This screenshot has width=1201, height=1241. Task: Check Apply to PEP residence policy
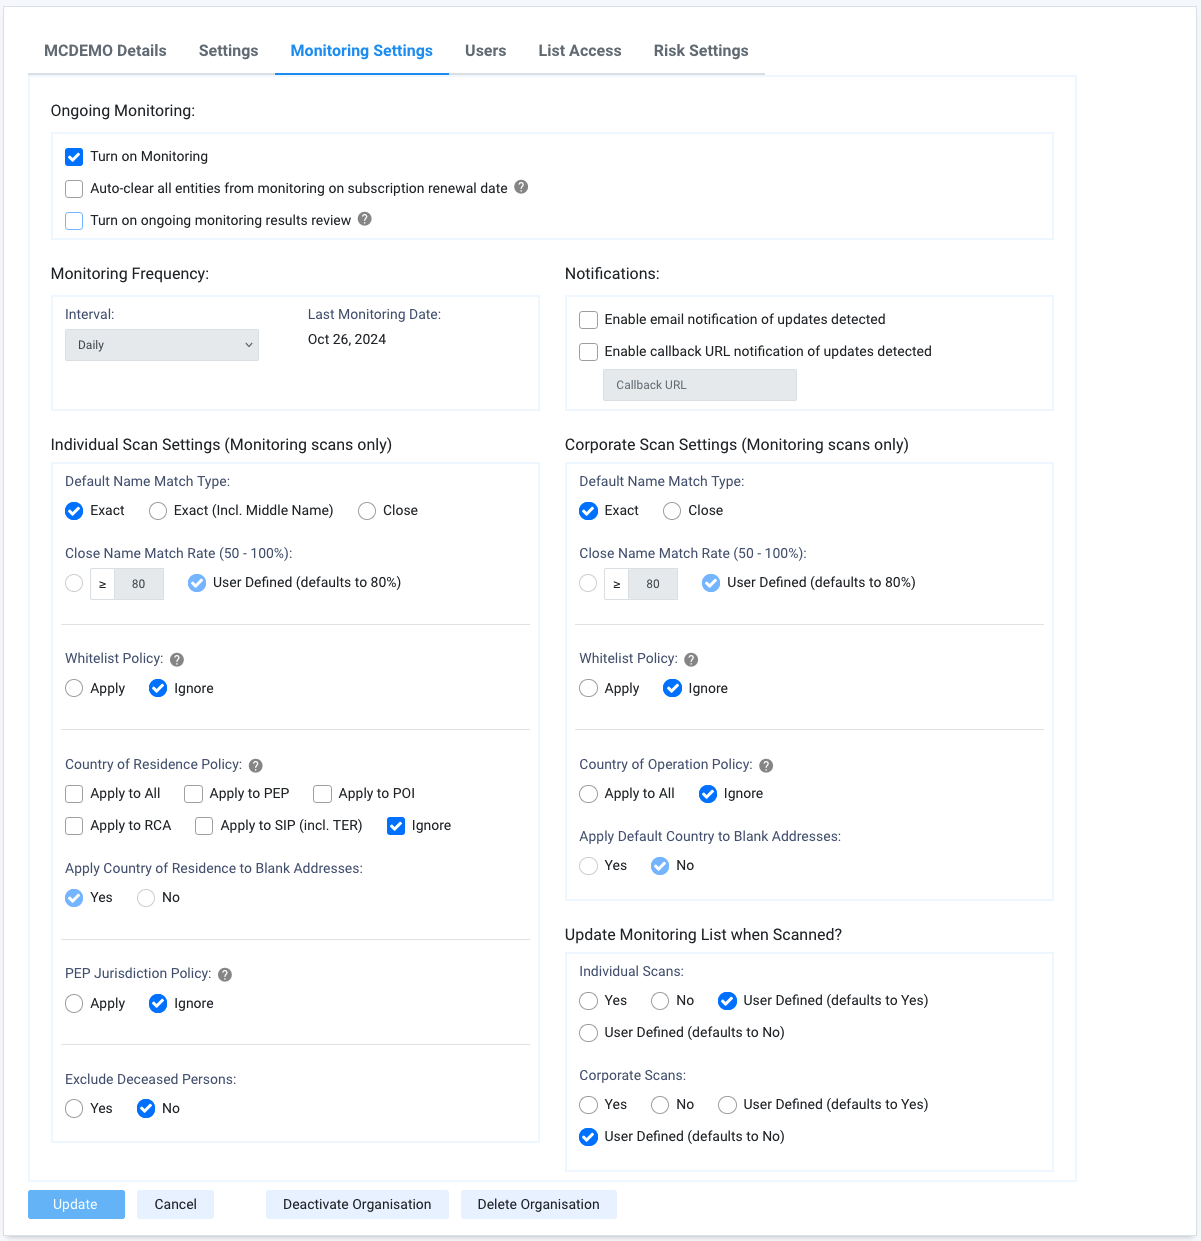(x=194, y=794)
